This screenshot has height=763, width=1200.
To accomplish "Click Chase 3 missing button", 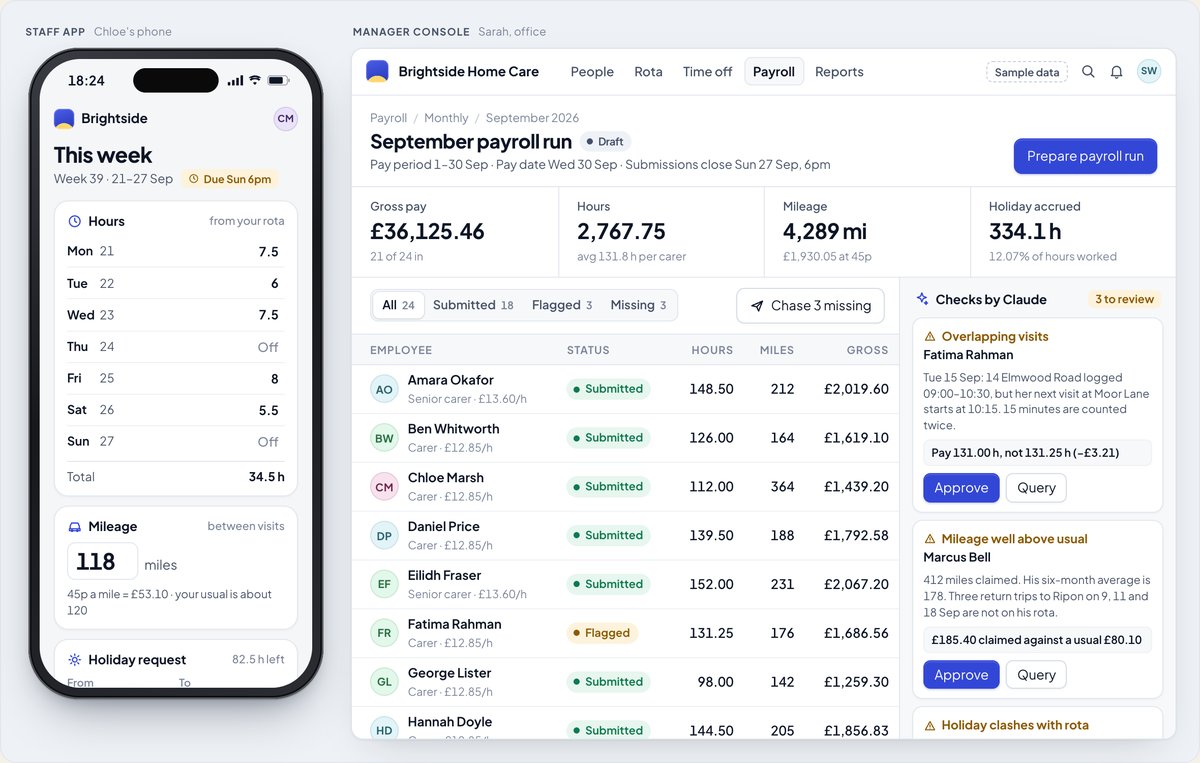I will pyautogui.click(x=811, y=306).
